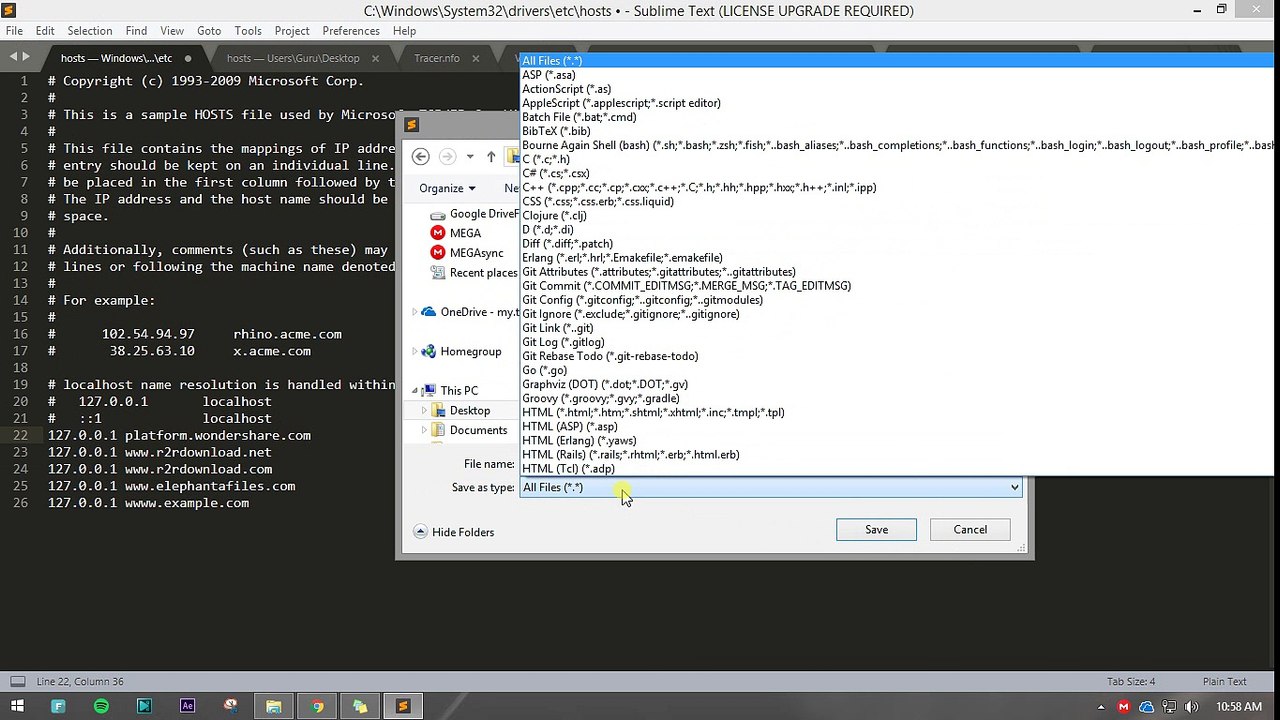This screenshot has height=720, width=1280.
Task: Click the Cancel button
Action: (970, 530)
